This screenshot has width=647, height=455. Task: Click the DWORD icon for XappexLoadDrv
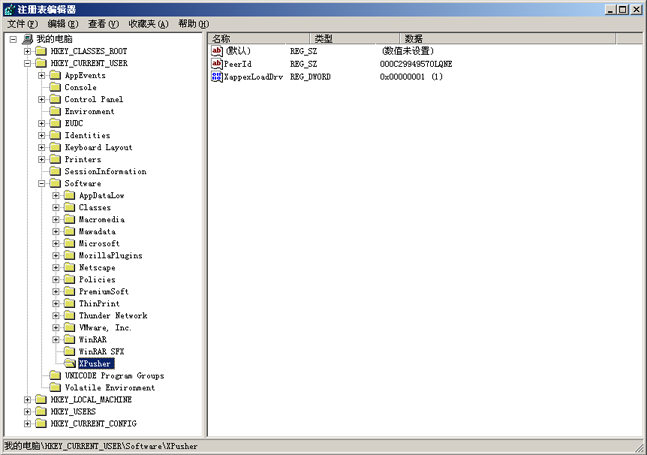[217, 76]
